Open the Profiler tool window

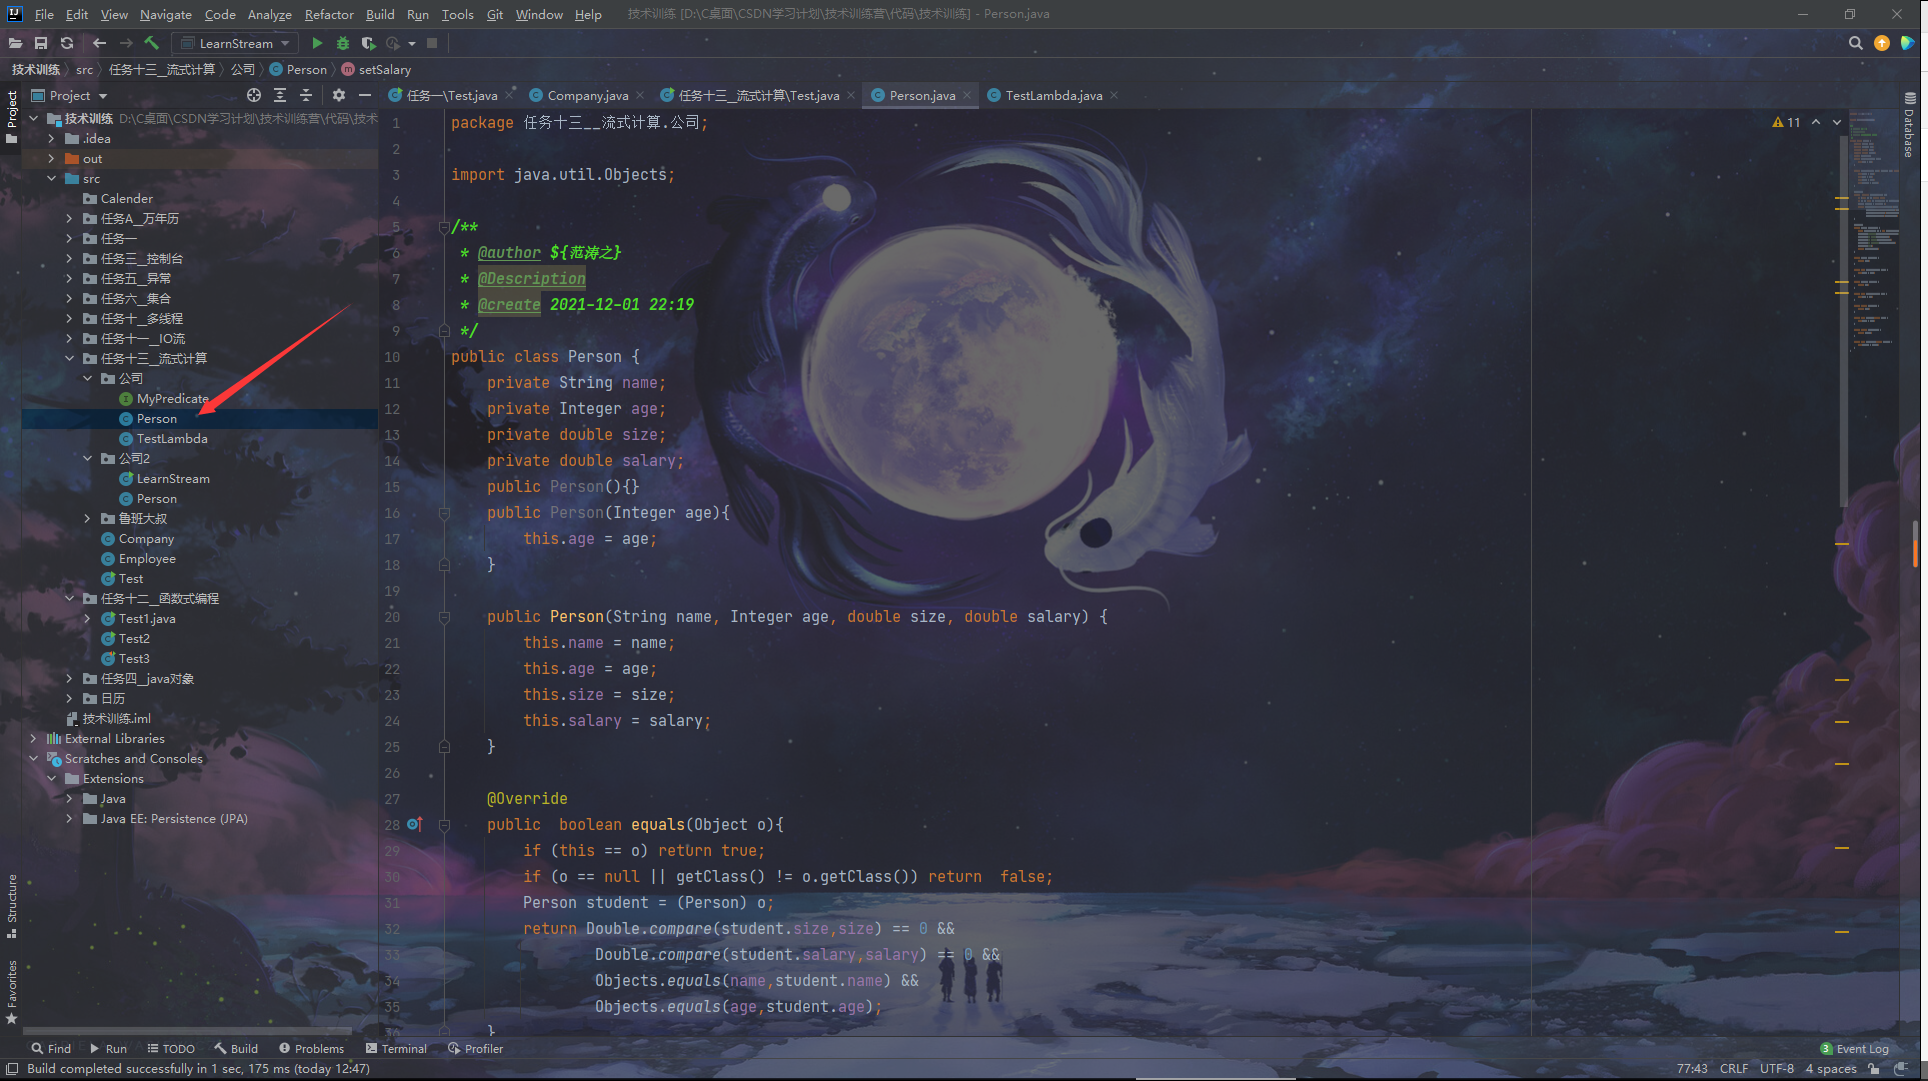(x=475, y=1048)
